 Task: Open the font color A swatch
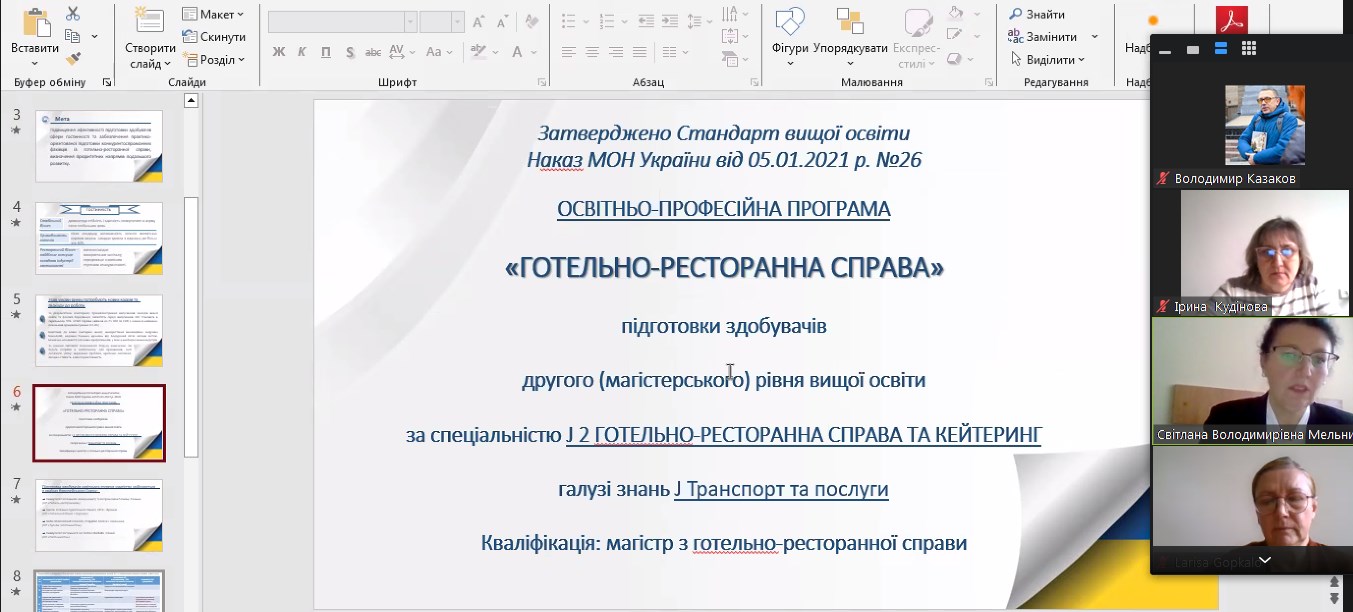pyautogui.click(x=516, y=53)
